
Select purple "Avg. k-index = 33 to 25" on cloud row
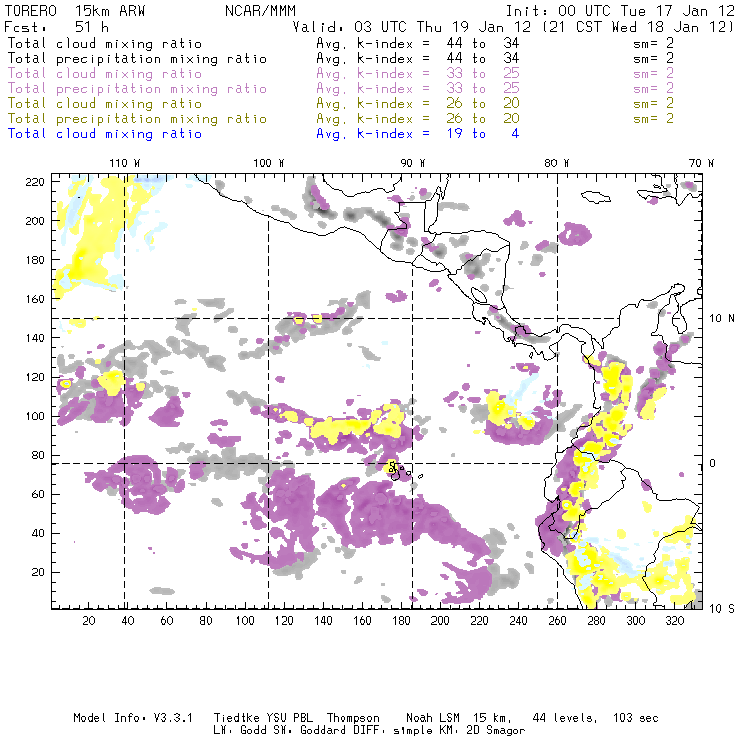[418, 74]
